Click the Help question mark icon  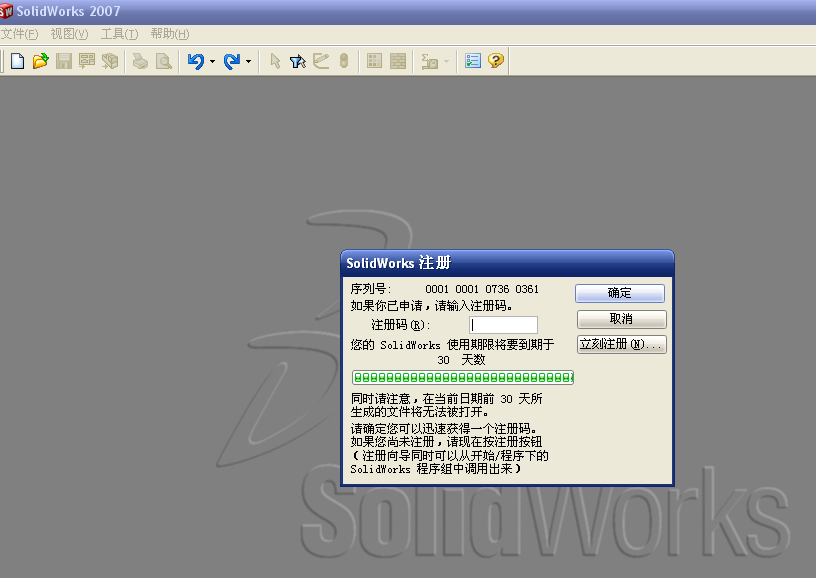tap(495, 61)
